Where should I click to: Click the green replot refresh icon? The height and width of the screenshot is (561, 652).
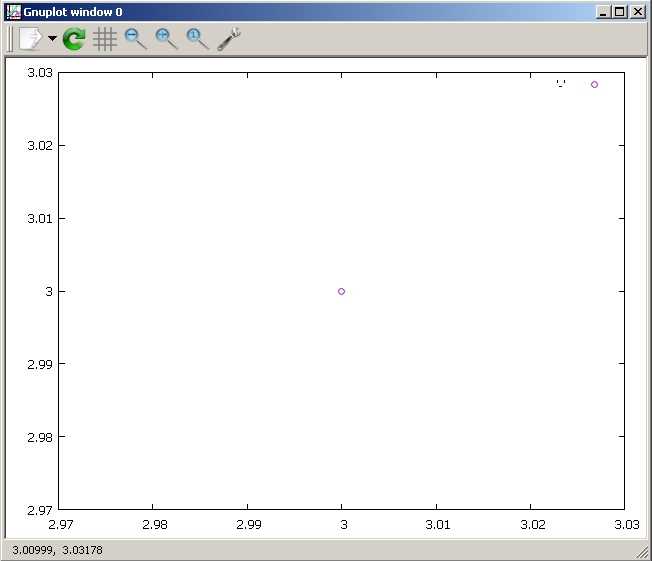74,39
